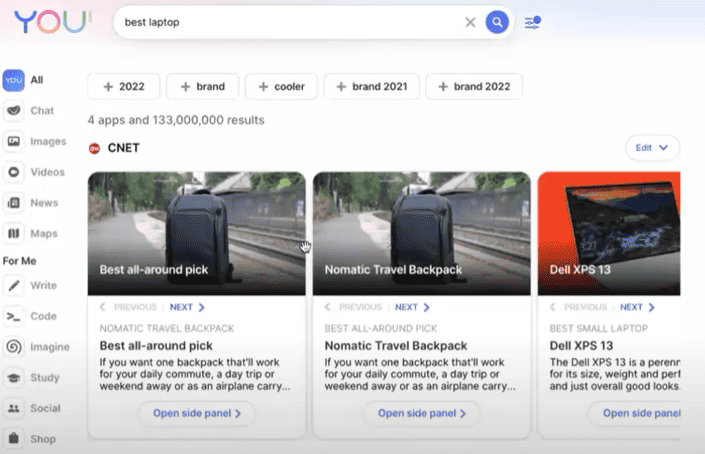705x454 pixels.
Task: Click the Maps sidebar icon
Action: pyautogui.click(x=14, y=233)
